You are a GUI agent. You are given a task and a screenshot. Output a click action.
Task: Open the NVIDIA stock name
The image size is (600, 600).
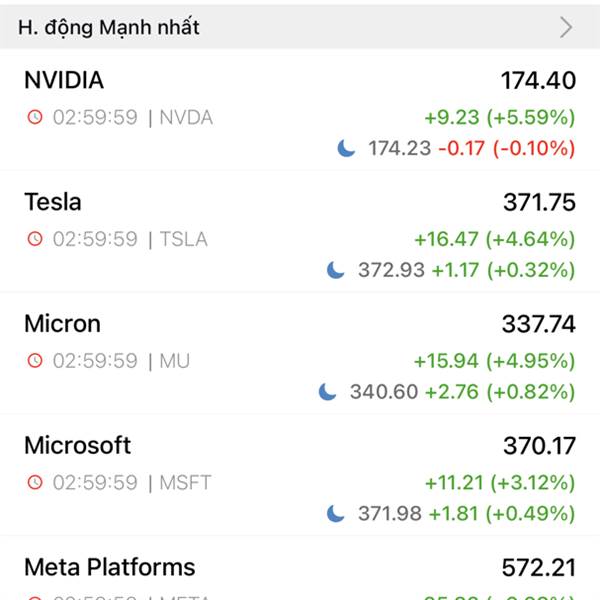pos(64,80)
